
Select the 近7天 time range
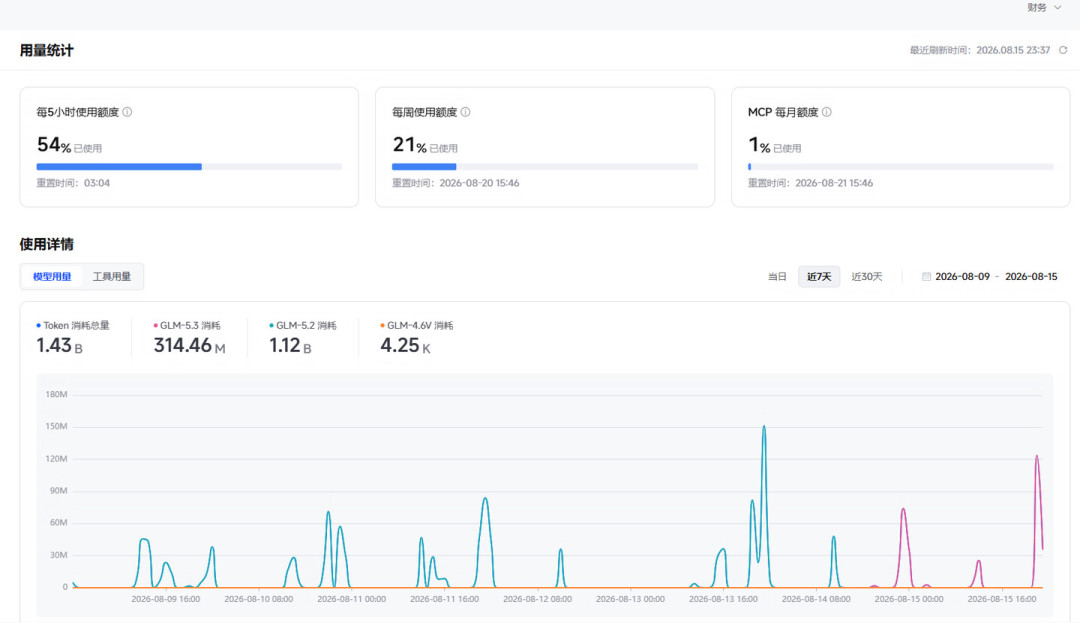pyautogui.click(x=819, y=277)
